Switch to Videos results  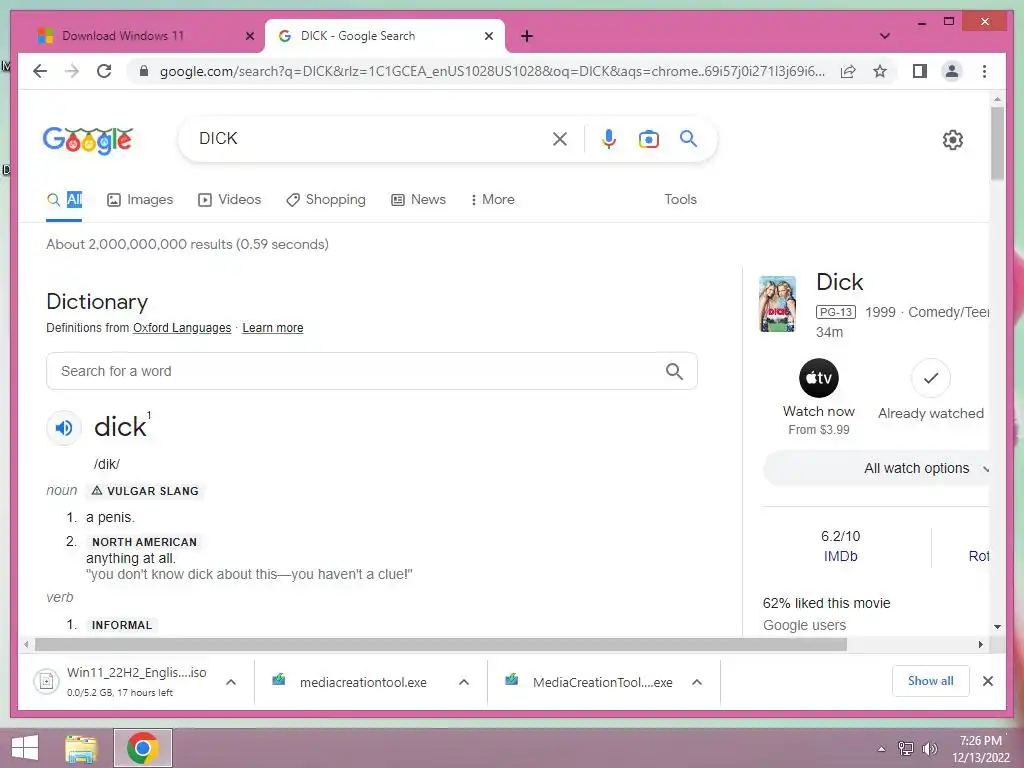(229, 200)
